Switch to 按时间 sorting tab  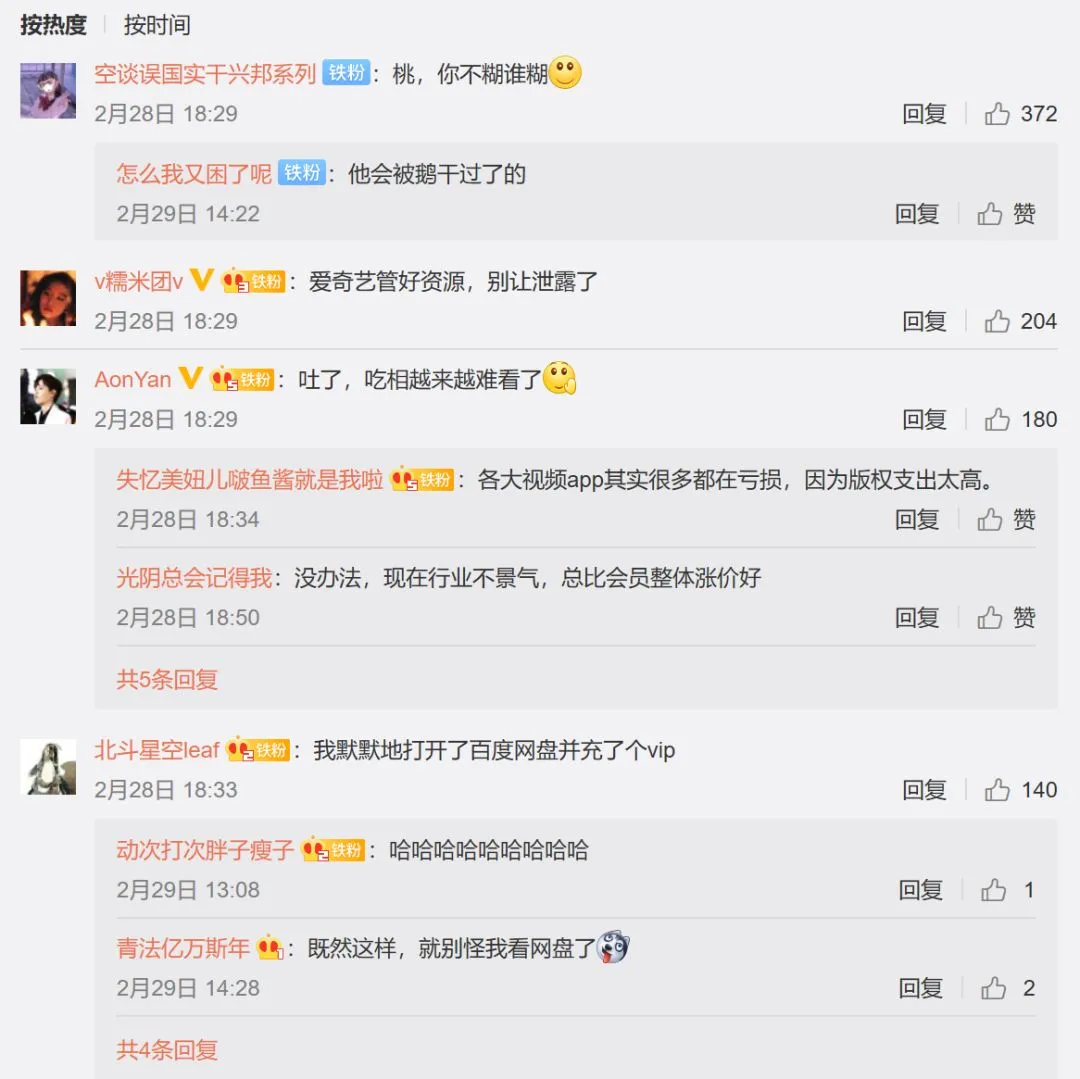tap(157, 25)
